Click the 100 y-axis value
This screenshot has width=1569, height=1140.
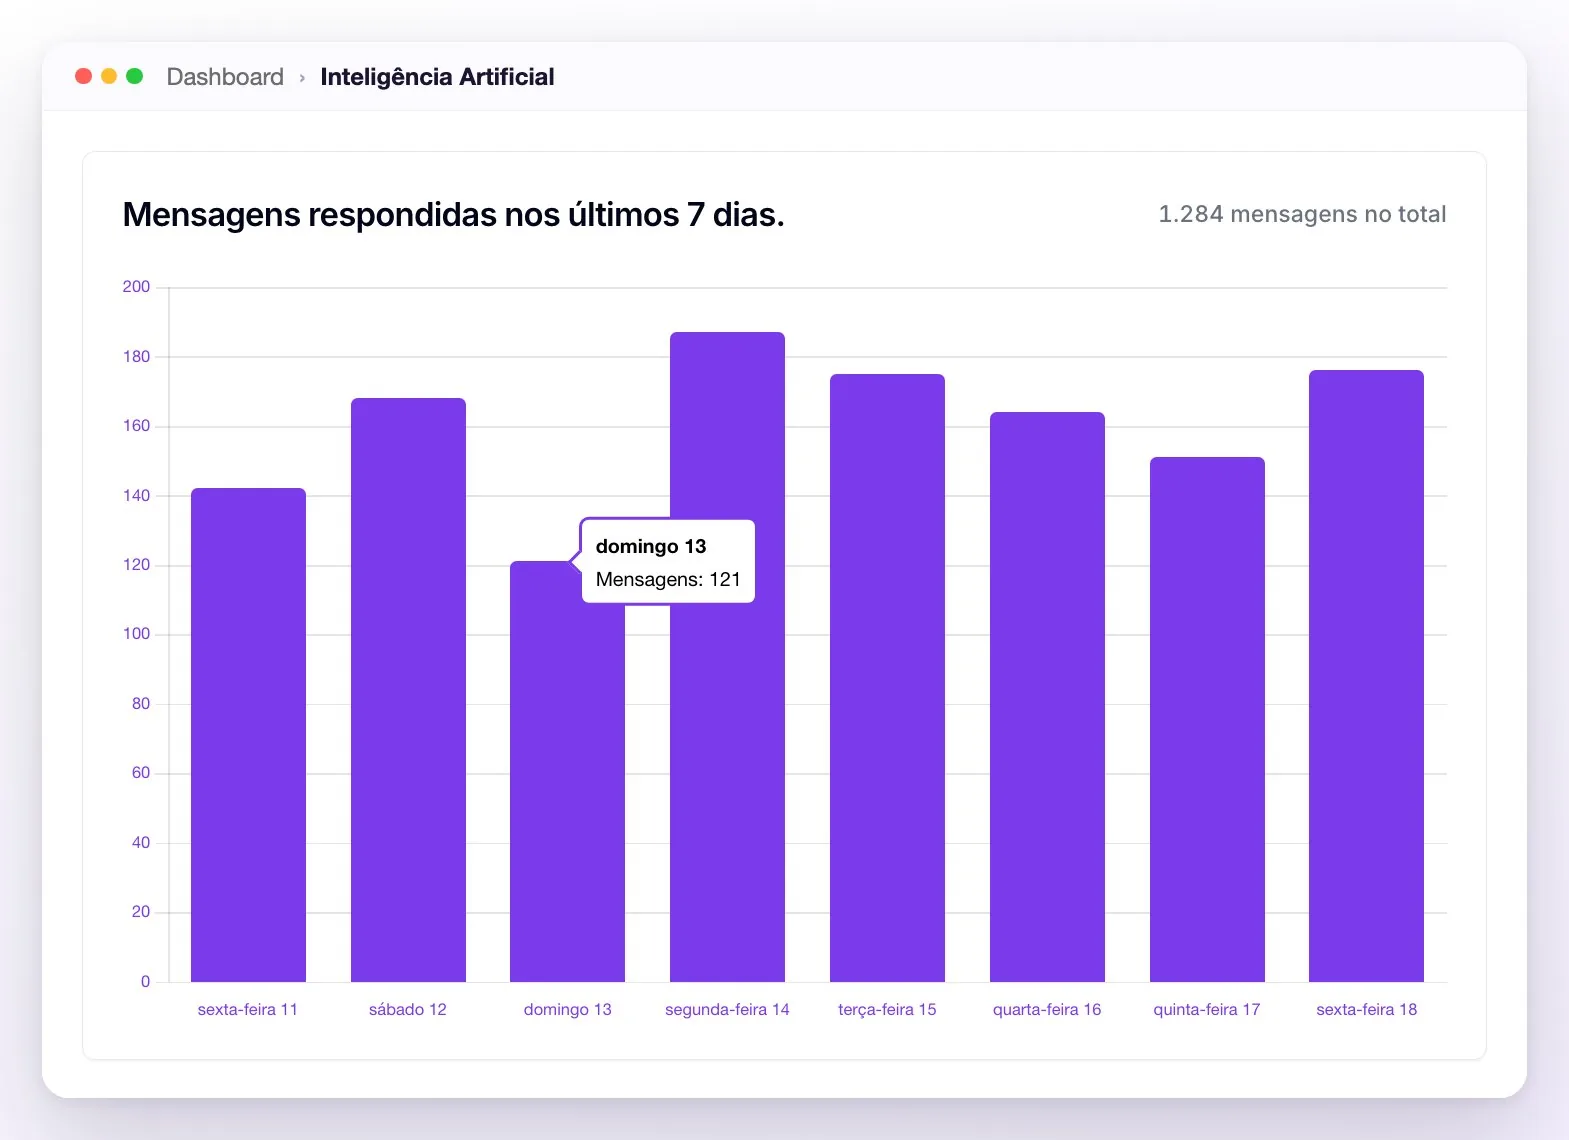pyautogui.click(x=136, y=634)
